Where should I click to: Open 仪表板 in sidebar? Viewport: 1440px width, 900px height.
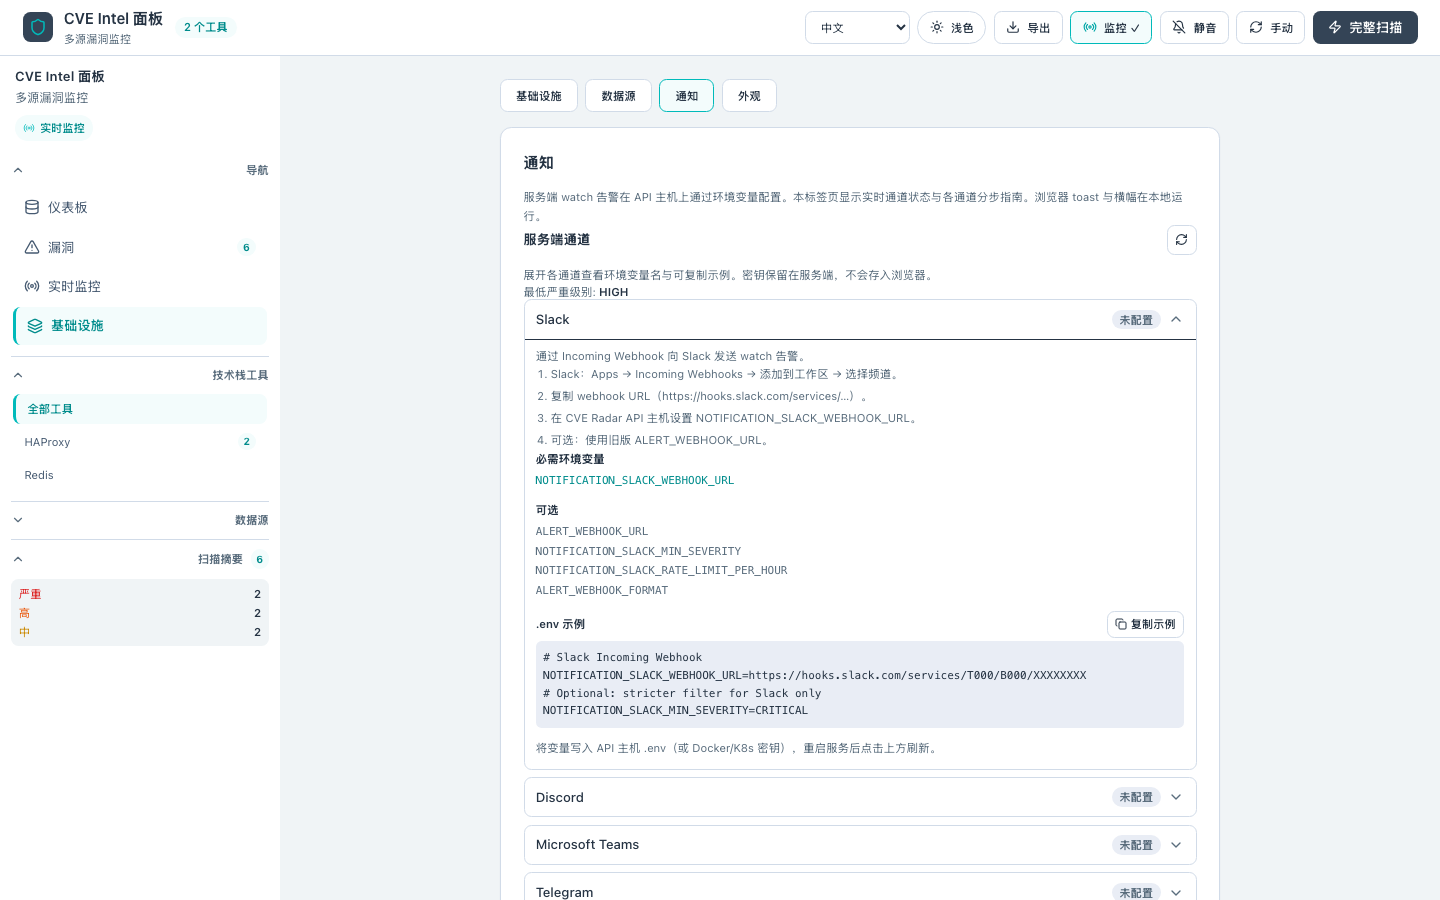pyautogui.click(x=140, y=207)
